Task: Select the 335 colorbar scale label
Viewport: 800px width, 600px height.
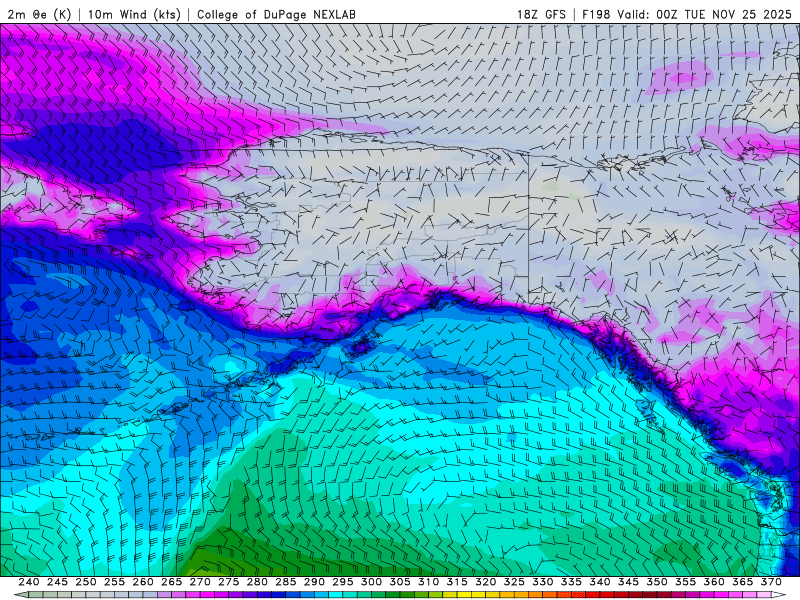Action: coord(571,582)
